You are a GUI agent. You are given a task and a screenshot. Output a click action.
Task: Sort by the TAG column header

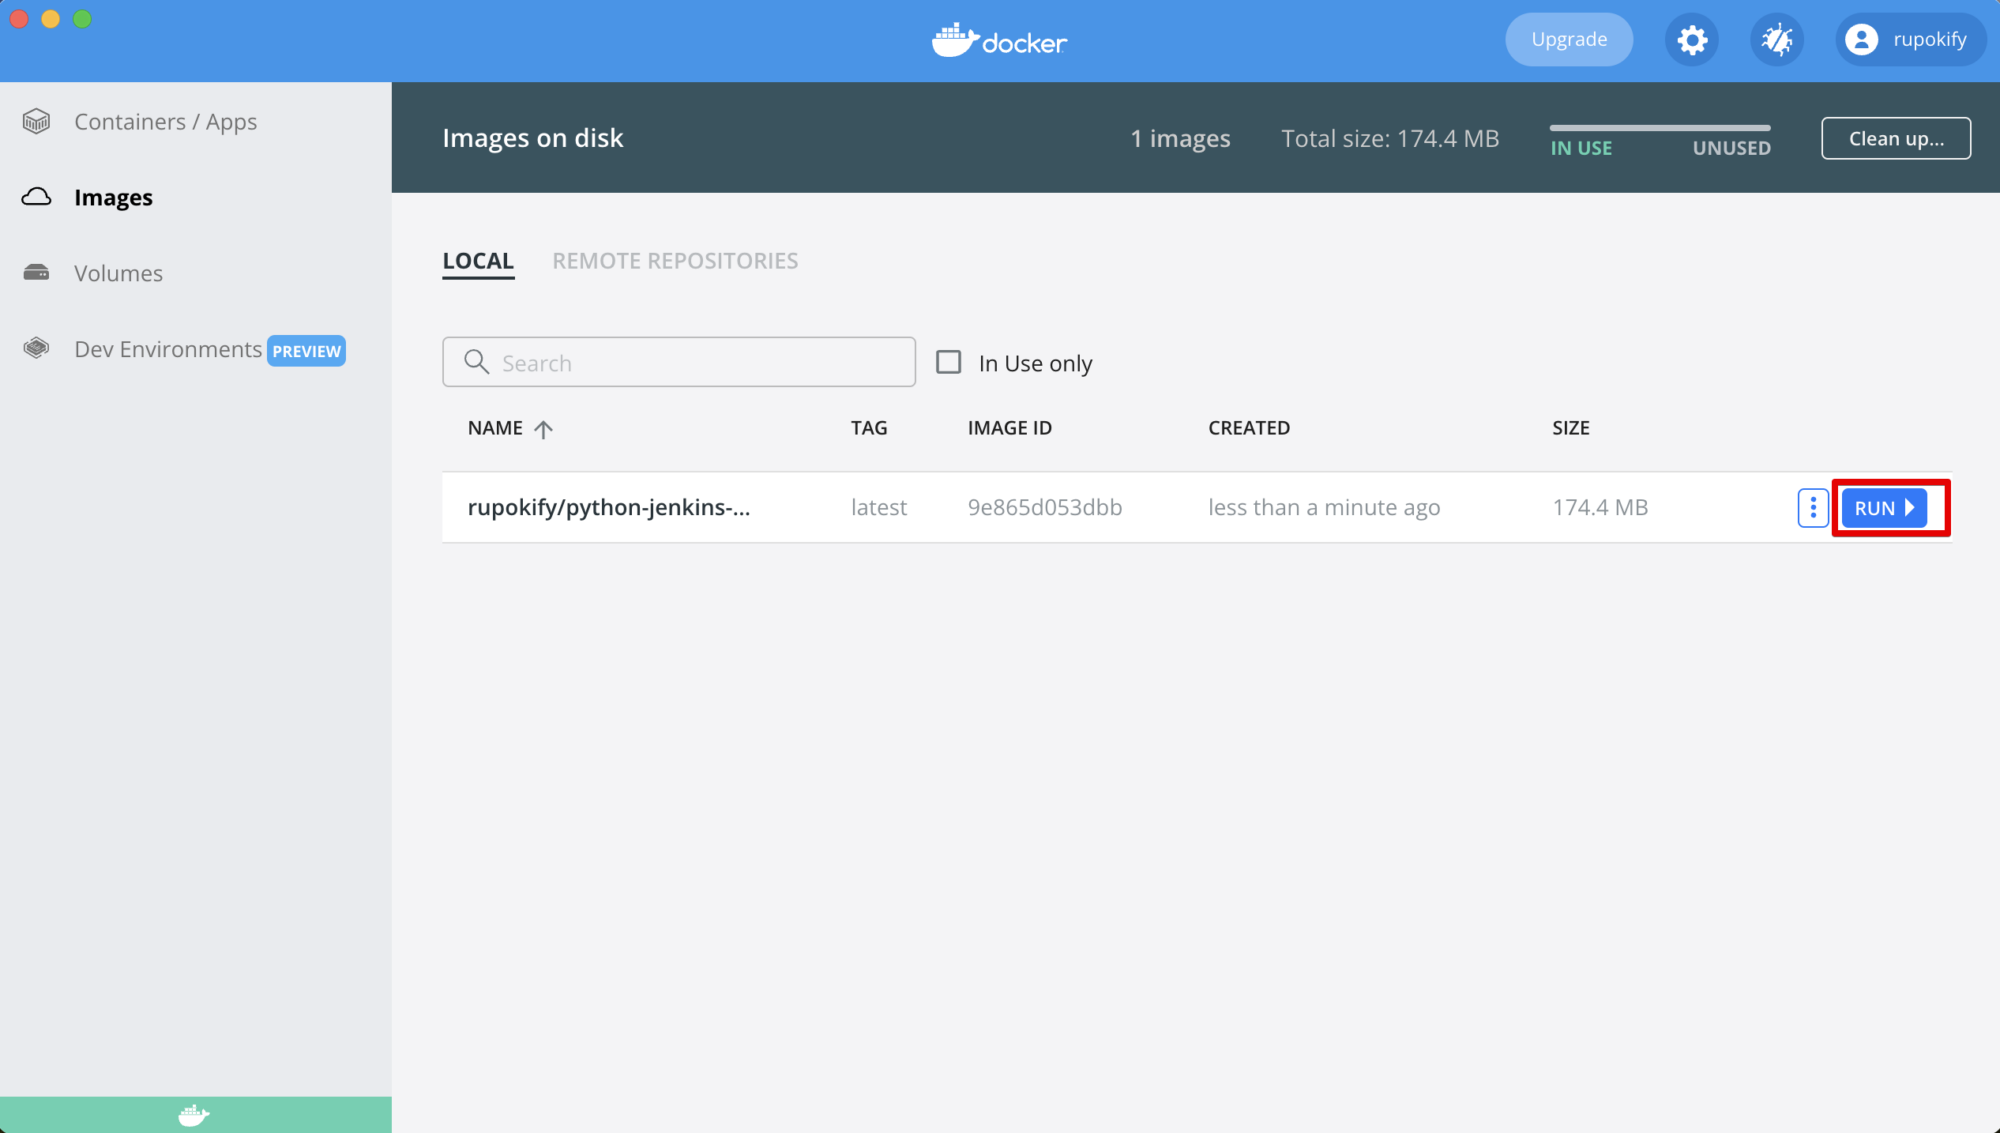pos(869,428)
